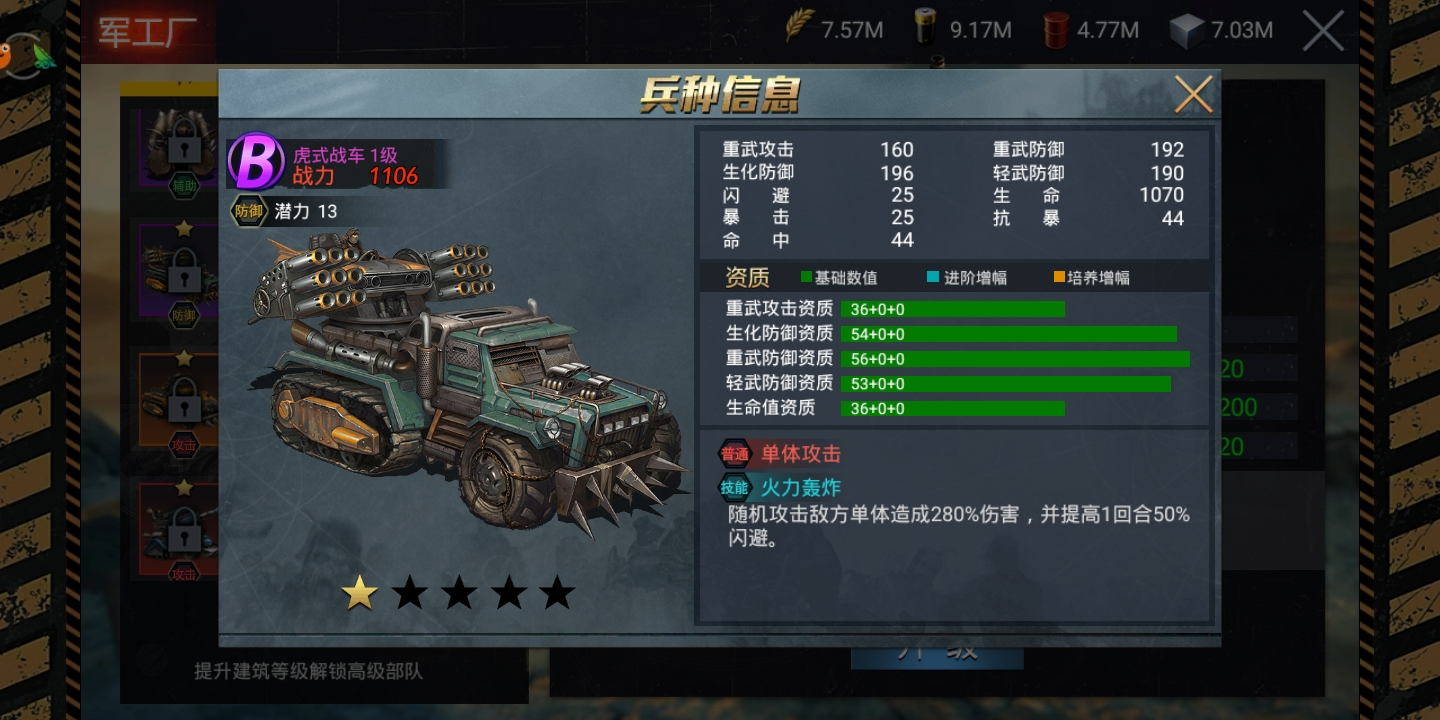This screenshot has width=1440, height=720.
Task: Tap the purple B grade badge
Action: click(256, 162)
